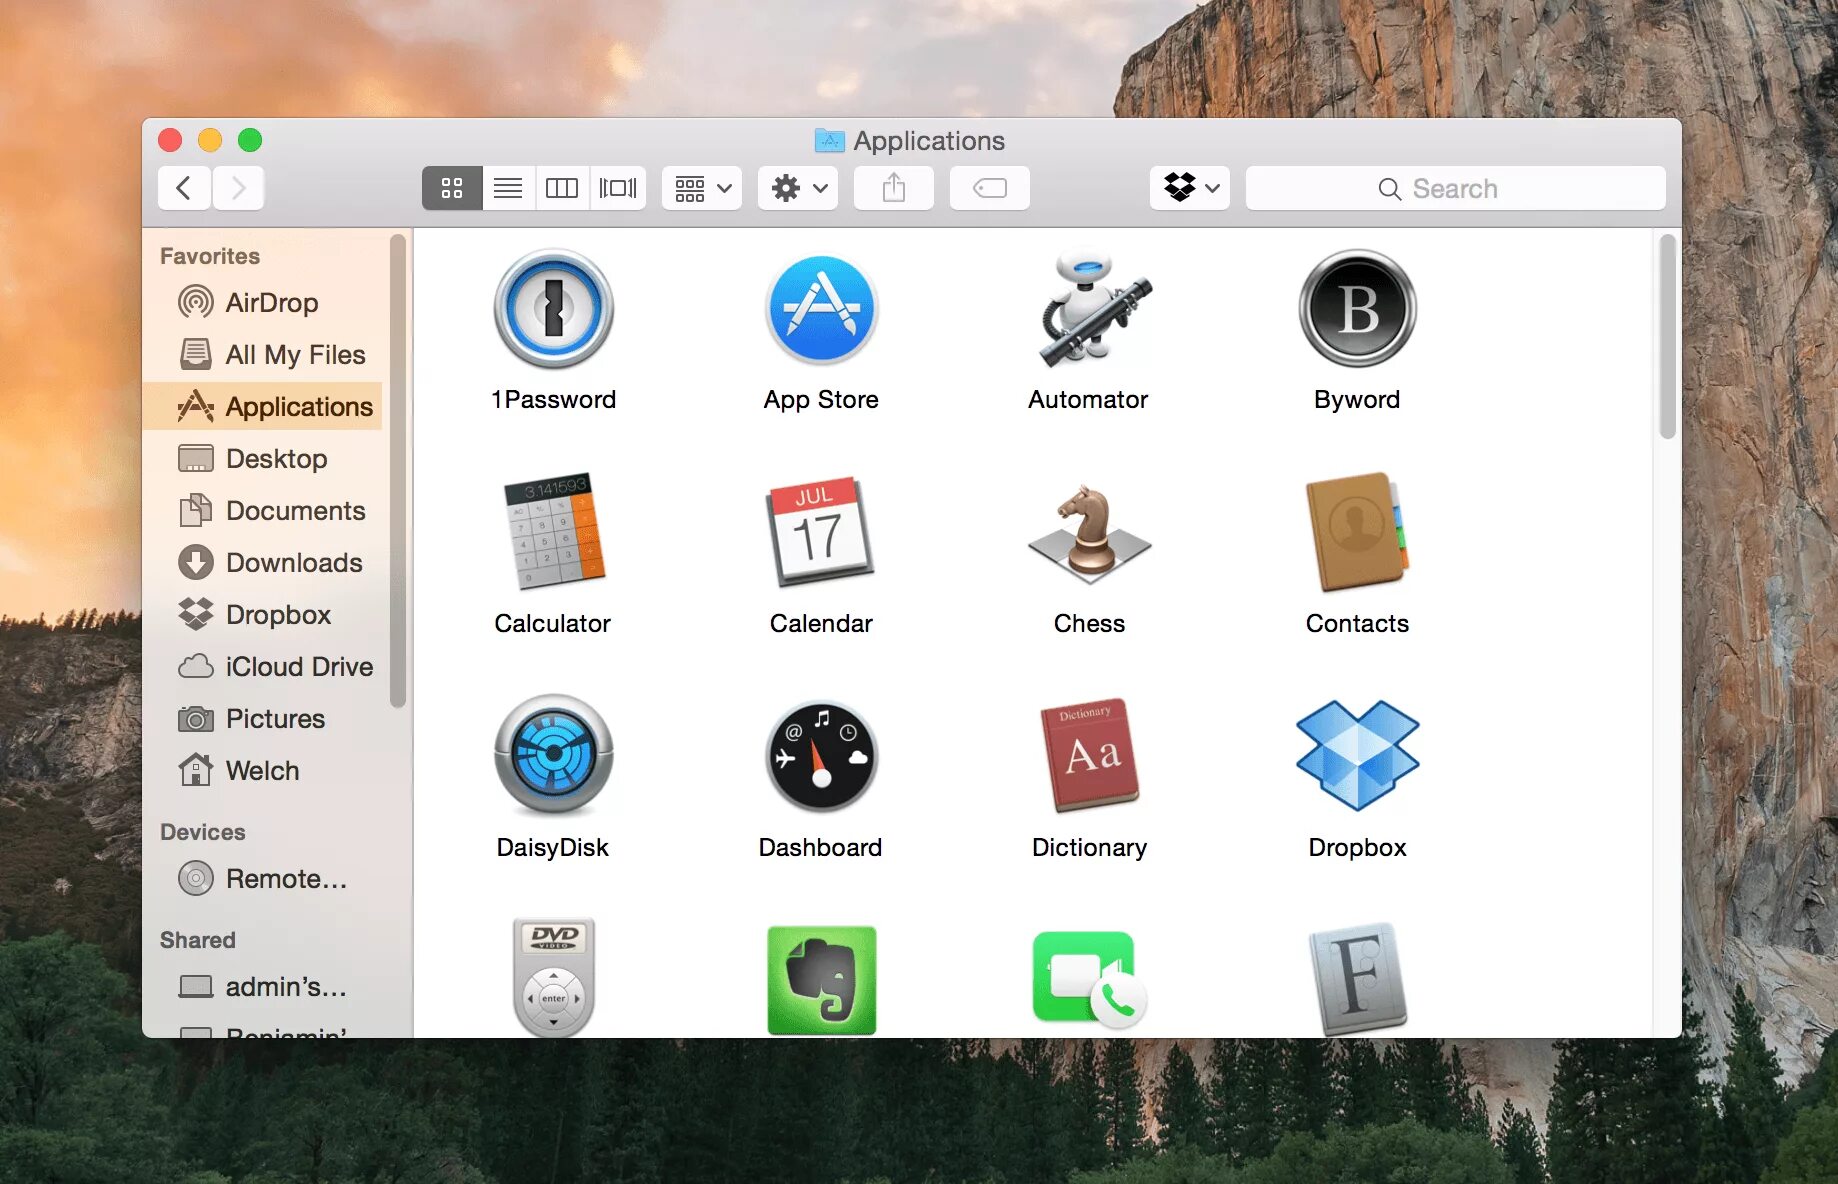This screenshot has height=1184, width=1838.
Task: Select Applications in the sidebar
Action: click(x=263, y=406)
